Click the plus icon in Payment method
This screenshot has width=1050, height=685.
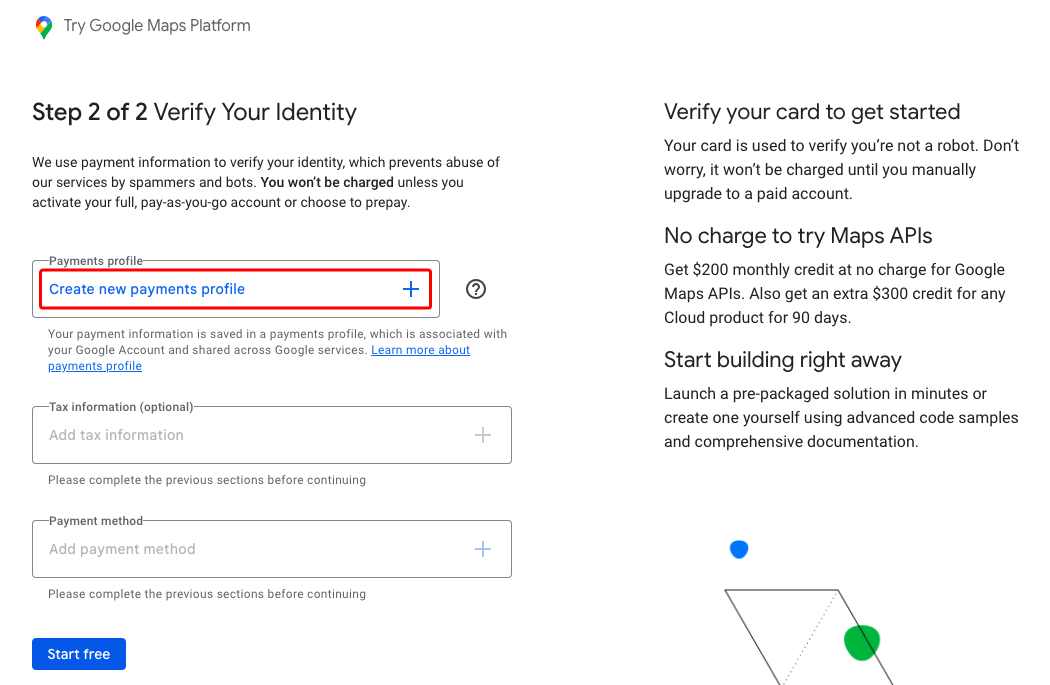(x=483, y=549)
